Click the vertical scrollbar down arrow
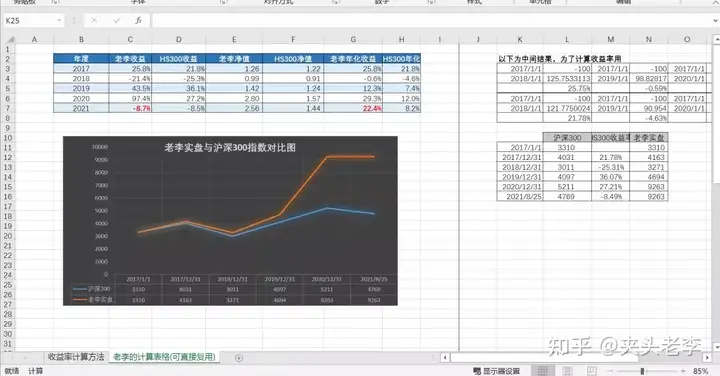Image resolution: width=720 pixels, height=376 pixels. click(716, 347)
